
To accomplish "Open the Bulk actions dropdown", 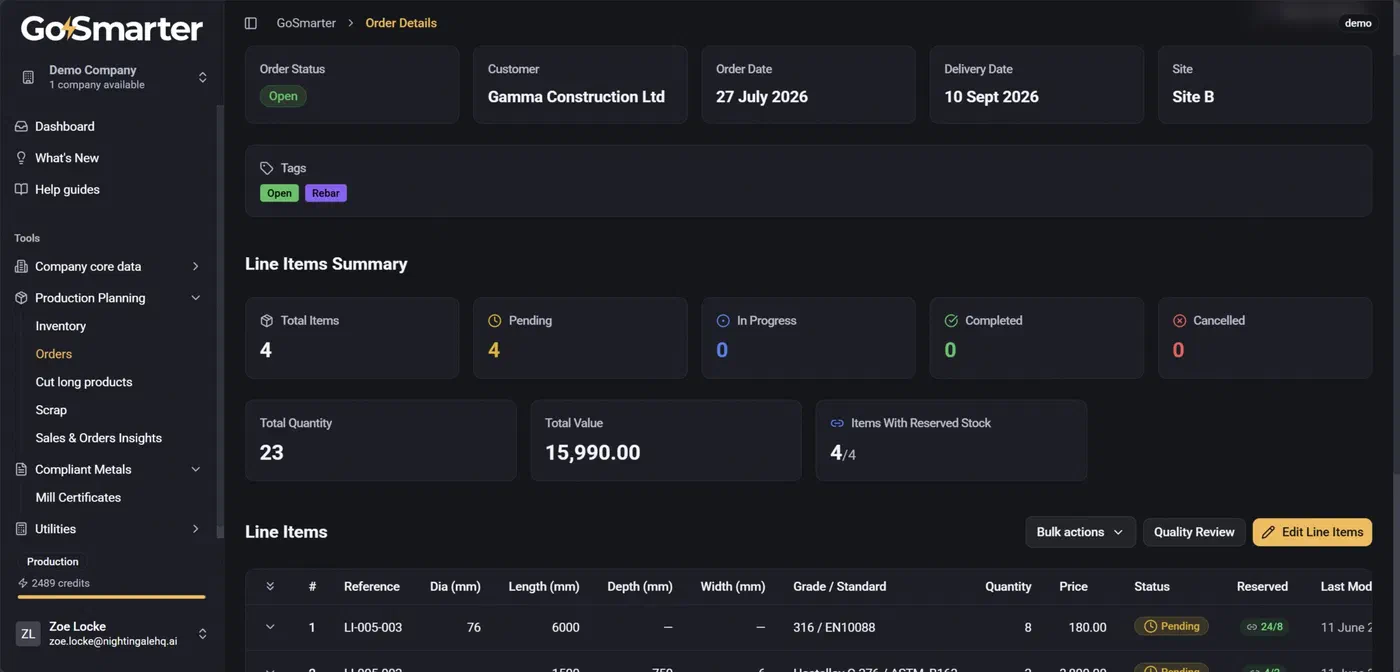I will tap(1080, 532).
